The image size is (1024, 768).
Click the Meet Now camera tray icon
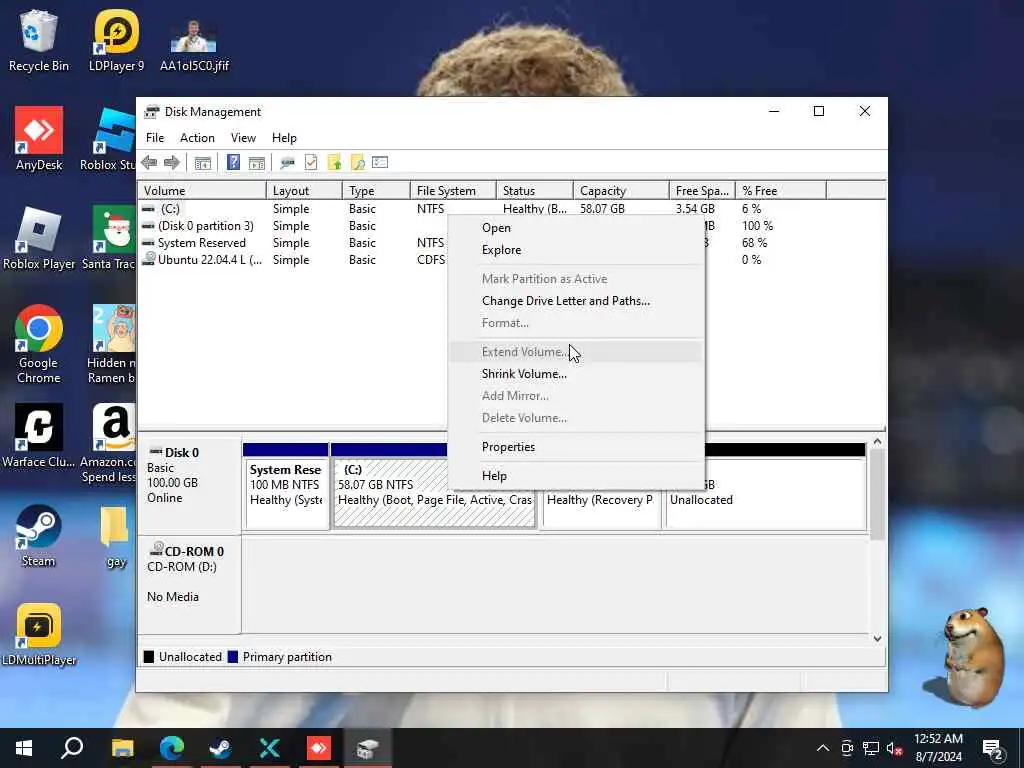click(x=847, y=748)
